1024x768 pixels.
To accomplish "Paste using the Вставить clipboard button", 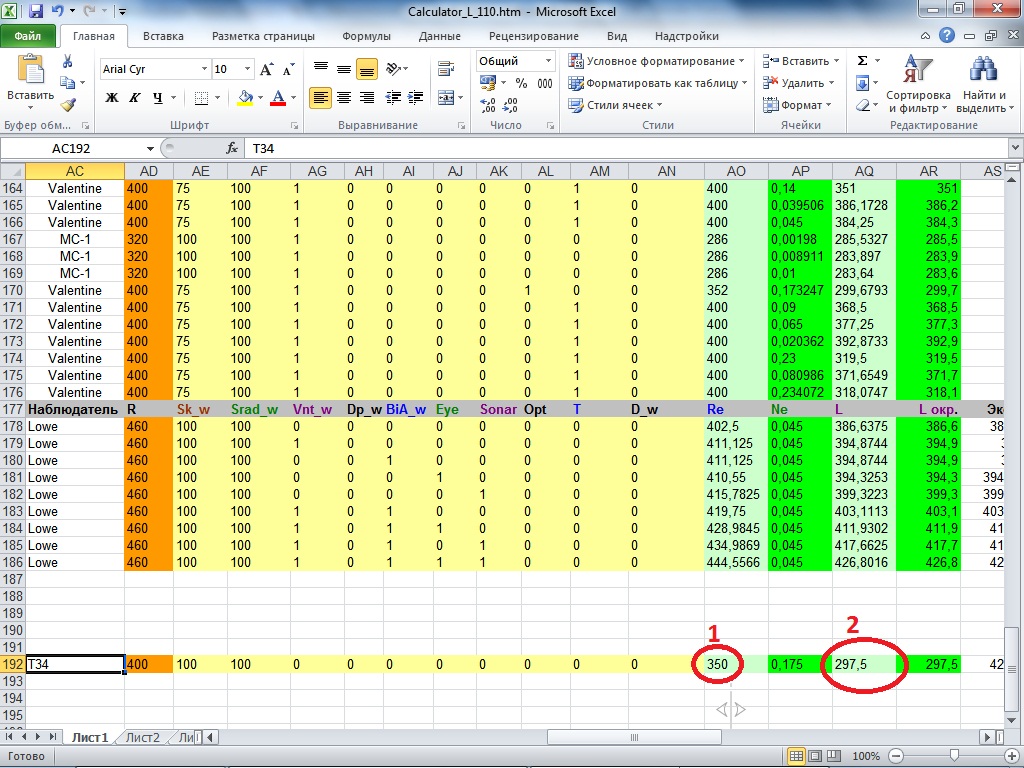I will click(x=30, y=82).
